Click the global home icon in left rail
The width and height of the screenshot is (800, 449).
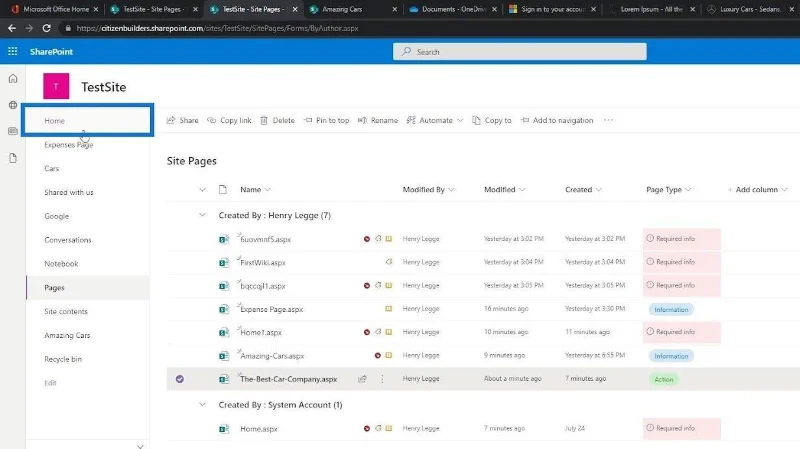click(x=13, y=79)
